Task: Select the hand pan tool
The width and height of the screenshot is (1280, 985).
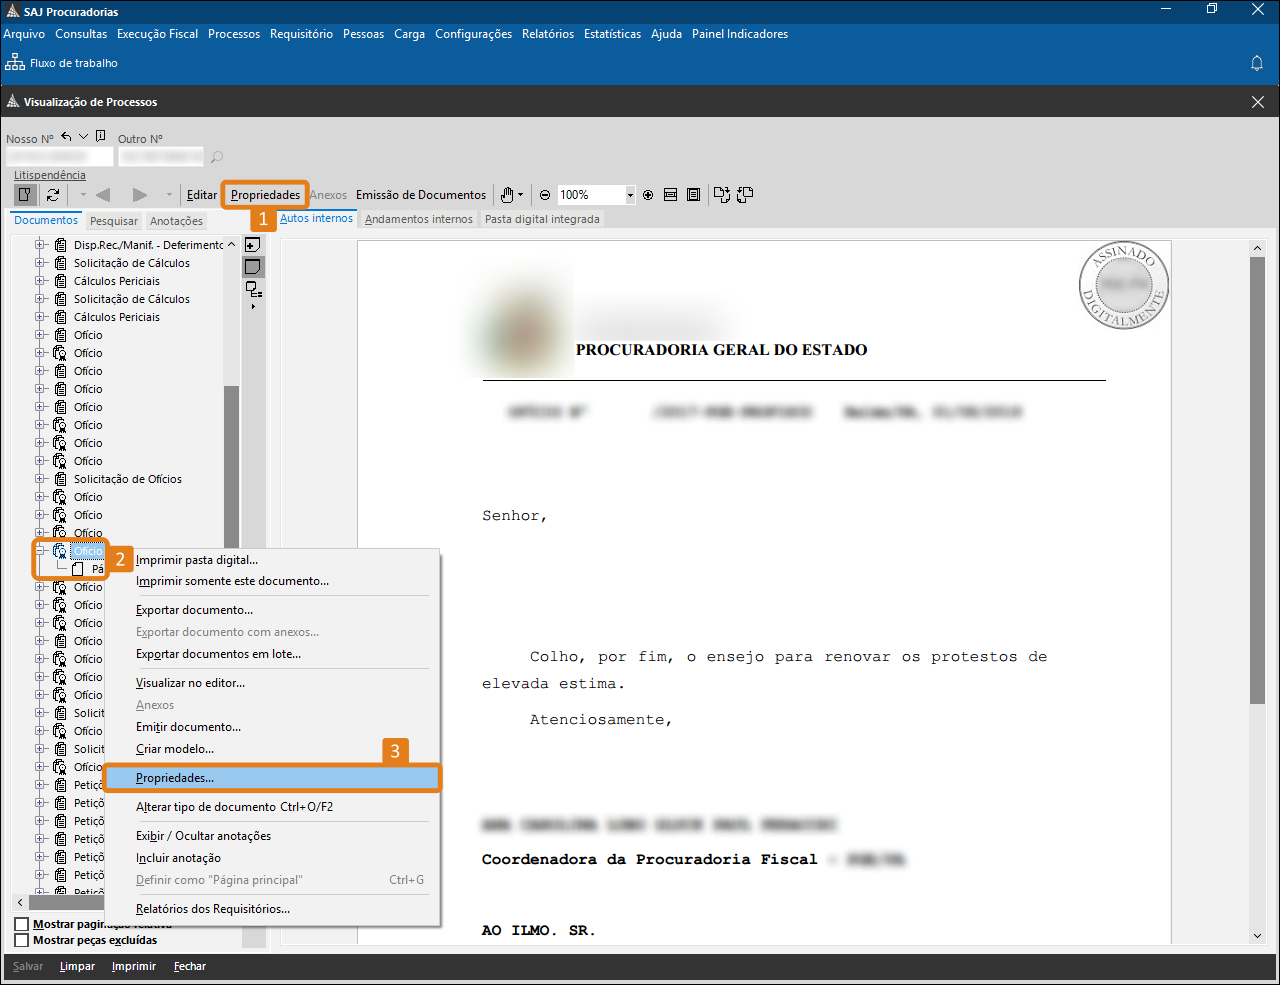Action: pos(508,195)
